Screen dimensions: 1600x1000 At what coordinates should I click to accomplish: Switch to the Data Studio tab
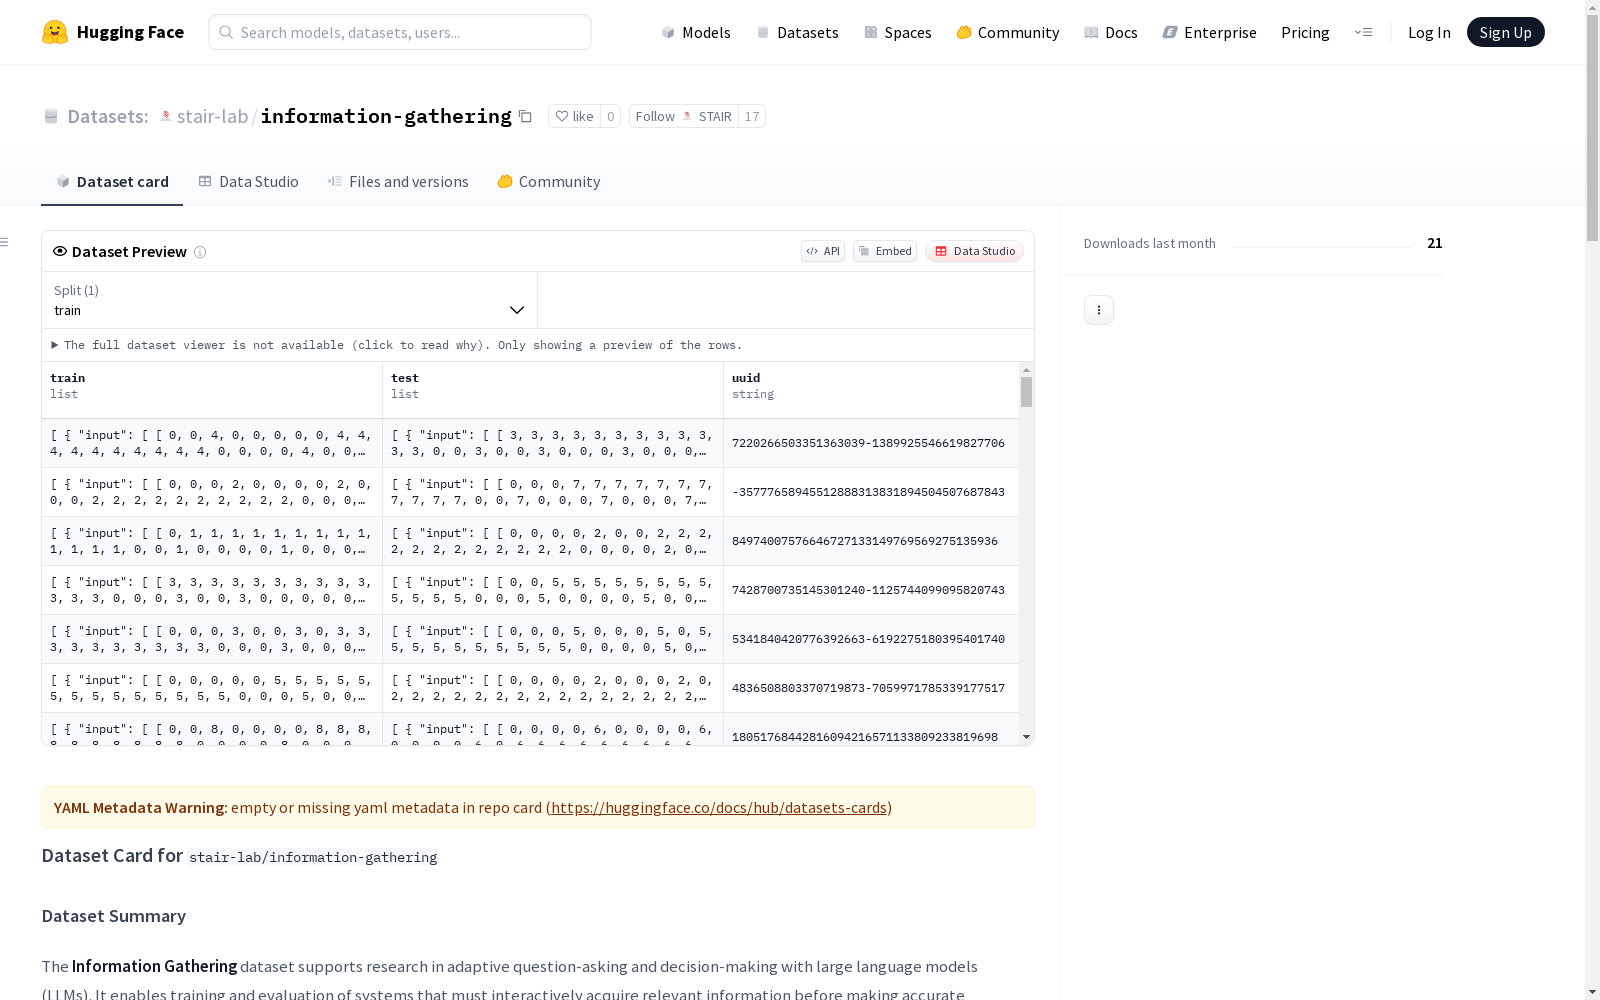pos(248,181)
